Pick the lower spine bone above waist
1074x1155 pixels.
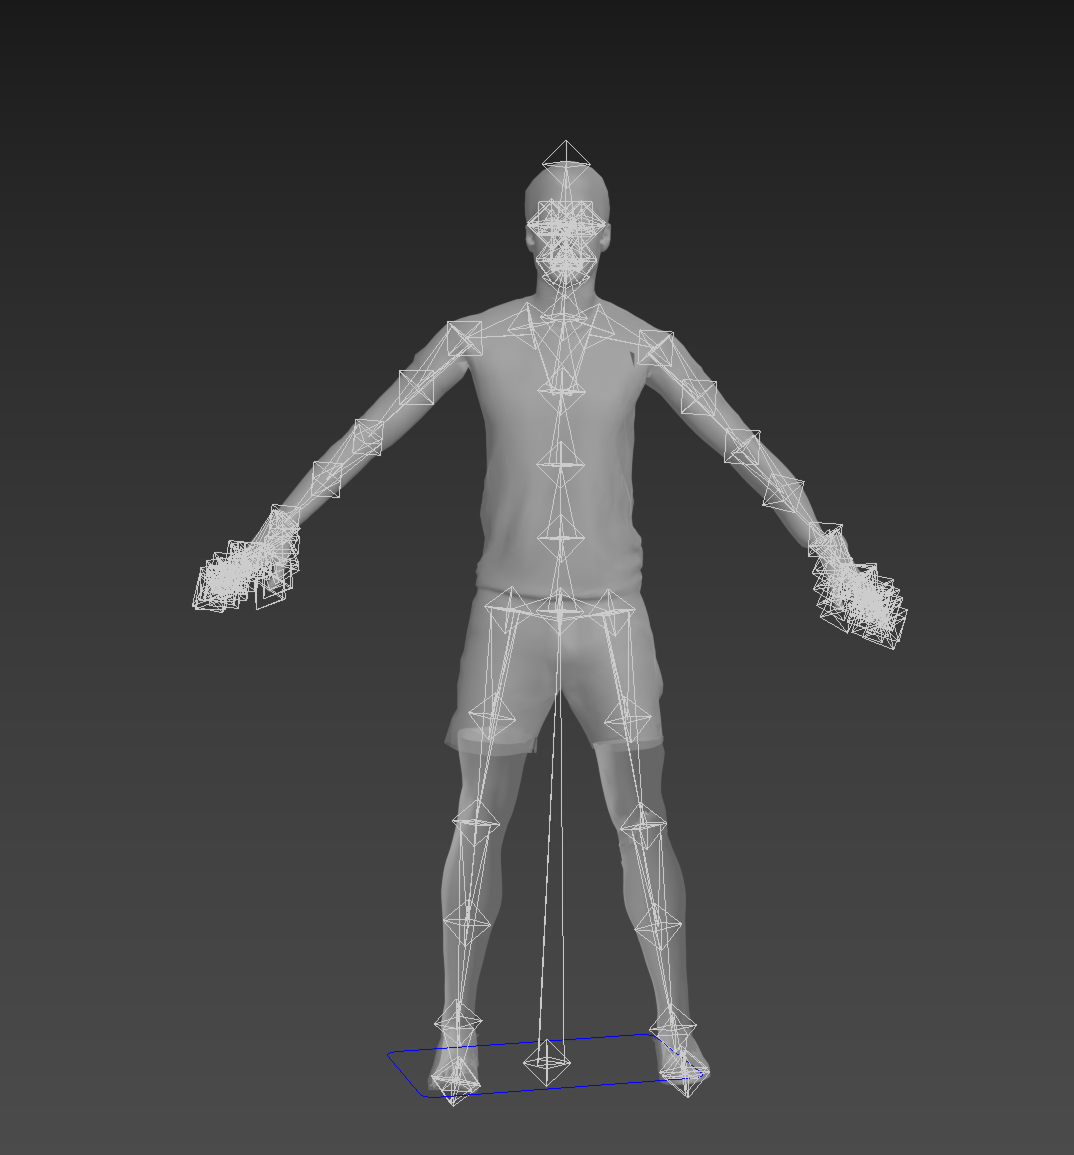click(x=561, y=538)
